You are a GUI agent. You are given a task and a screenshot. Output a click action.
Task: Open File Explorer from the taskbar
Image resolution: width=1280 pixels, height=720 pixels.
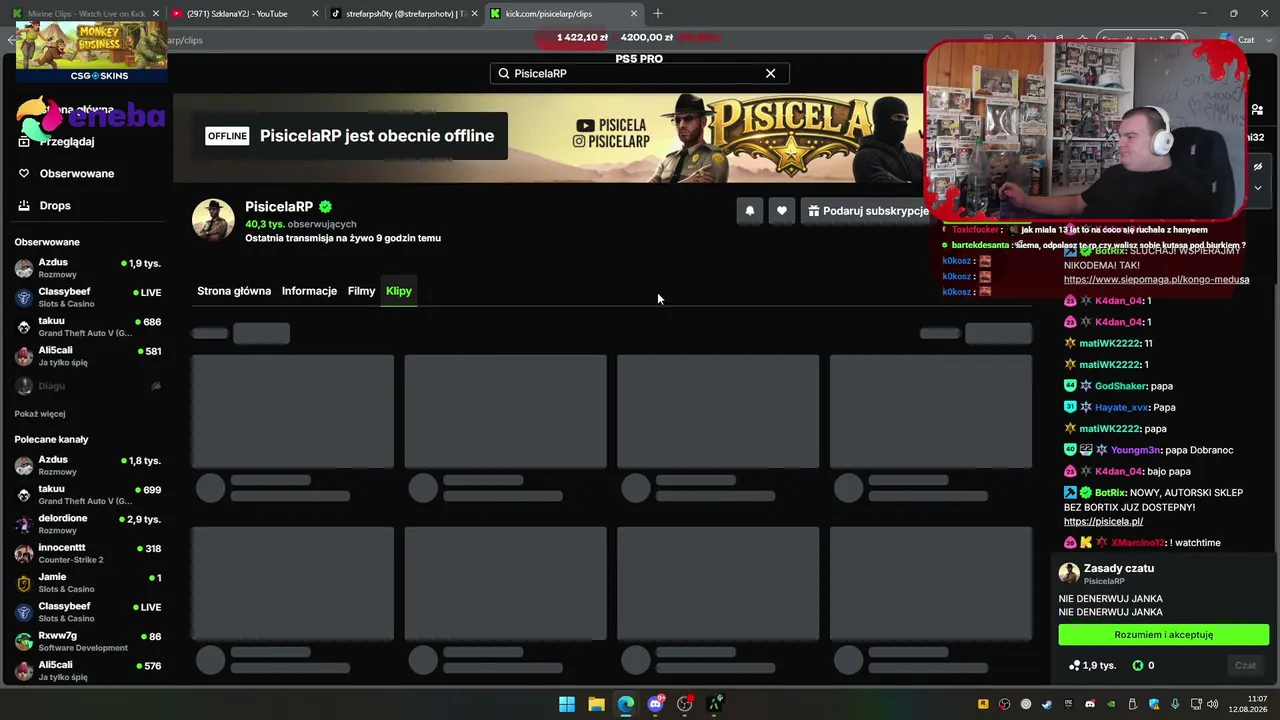(596, 704)
